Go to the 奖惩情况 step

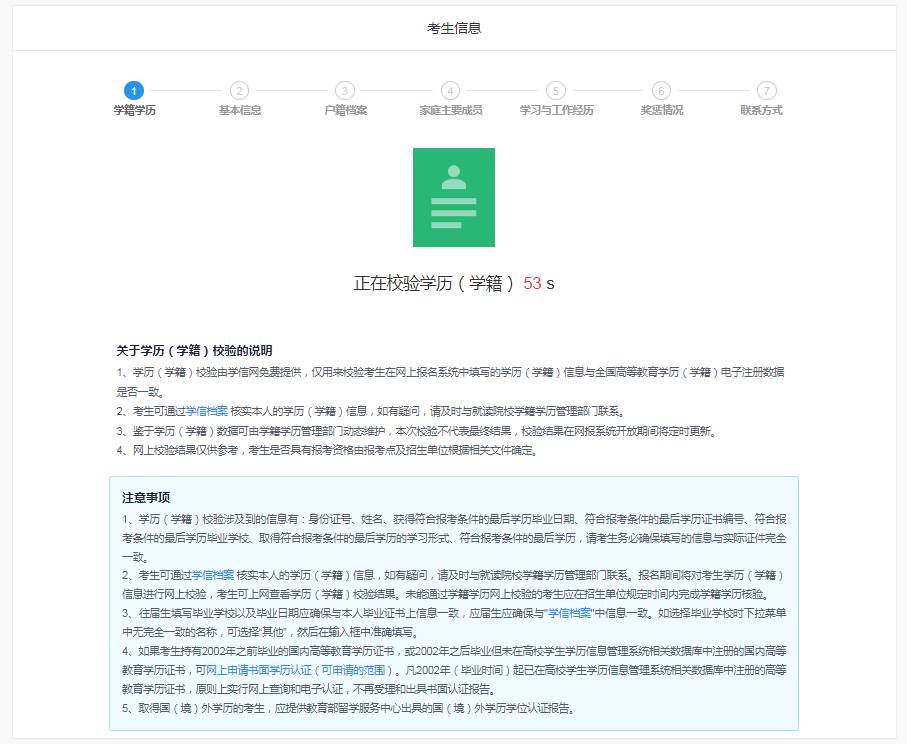pyautogui.click(x=661, y=110)
